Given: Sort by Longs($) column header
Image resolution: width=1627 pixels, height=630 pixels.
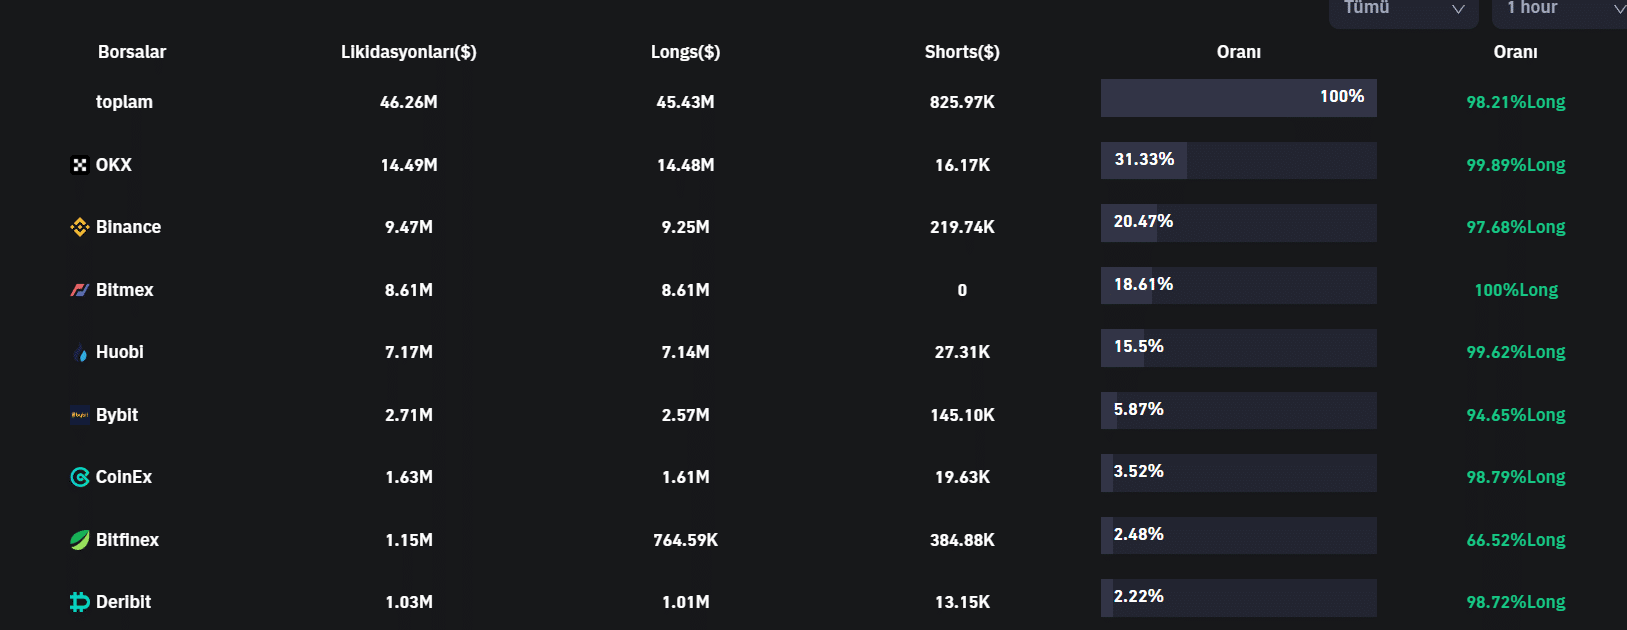Looking at the screenshot, I should (x=685, y=52).
